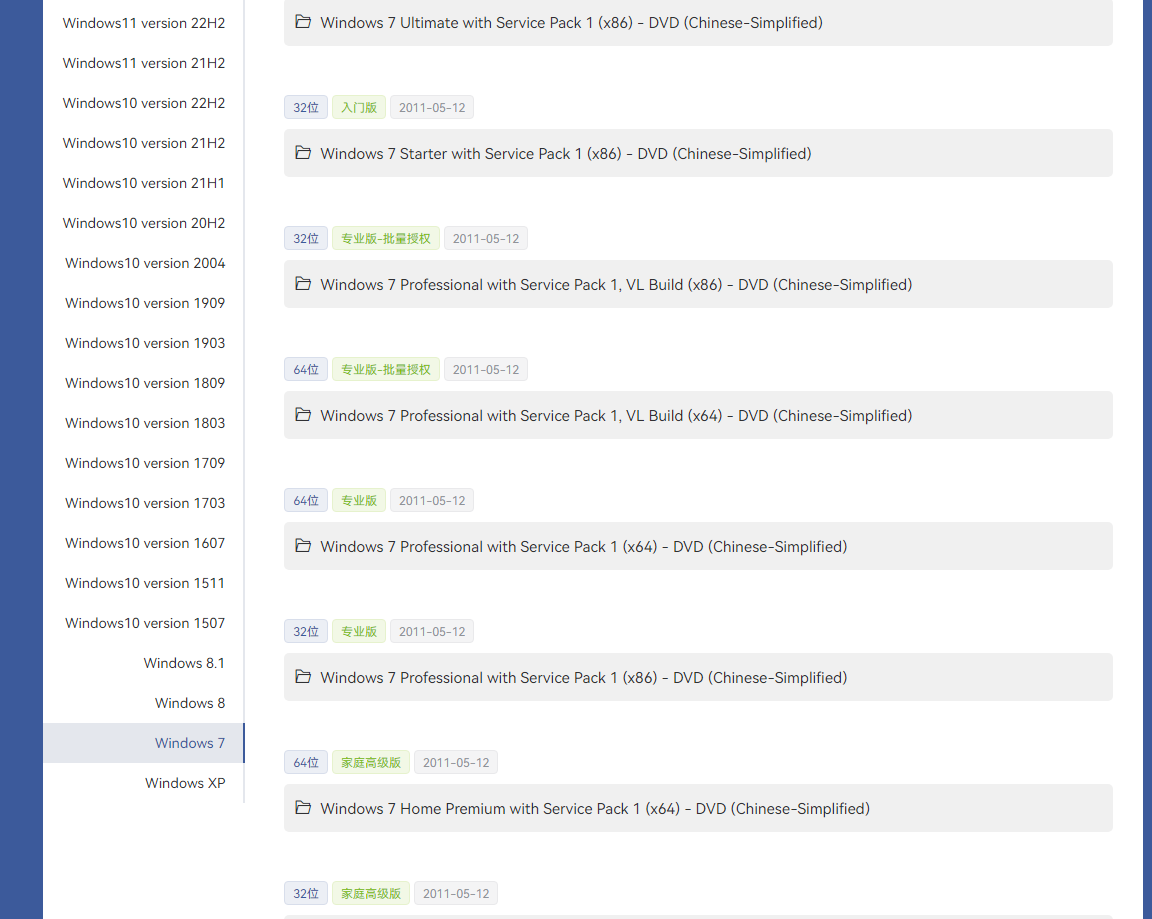The height and width of the screenshot is (919, 1152).
Task: Choose Windows10 version 1909 from sidebar
Action: pyautogui.click(x=145, y=303)
